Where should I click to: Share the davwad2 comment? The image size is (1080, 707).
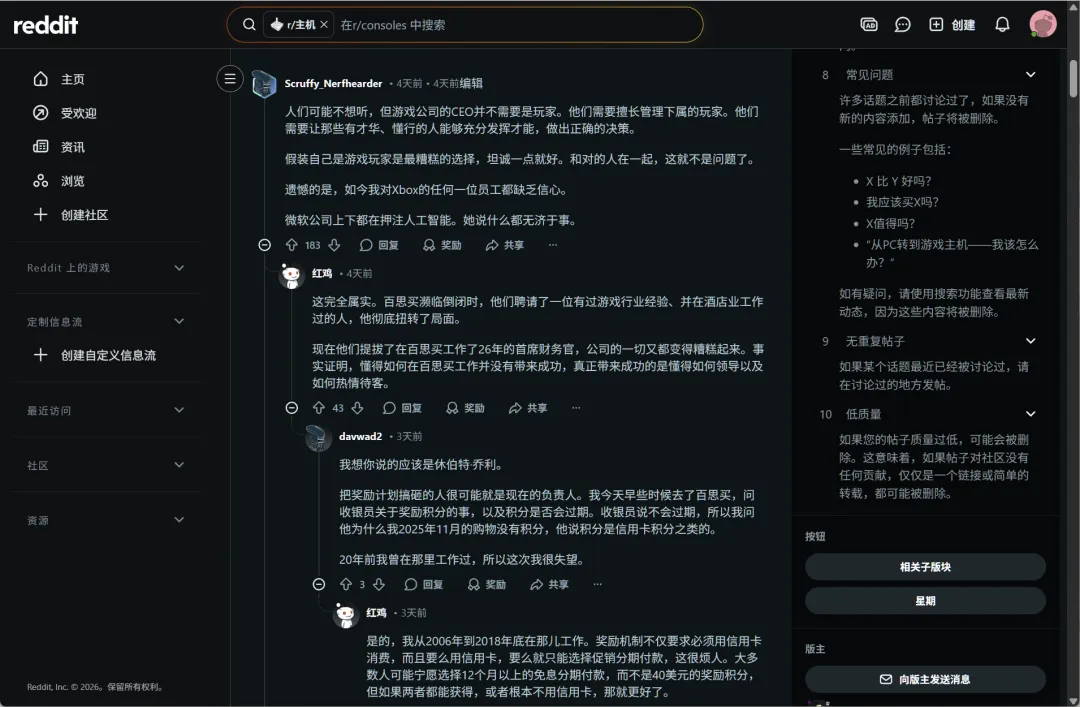pos(550,584)
